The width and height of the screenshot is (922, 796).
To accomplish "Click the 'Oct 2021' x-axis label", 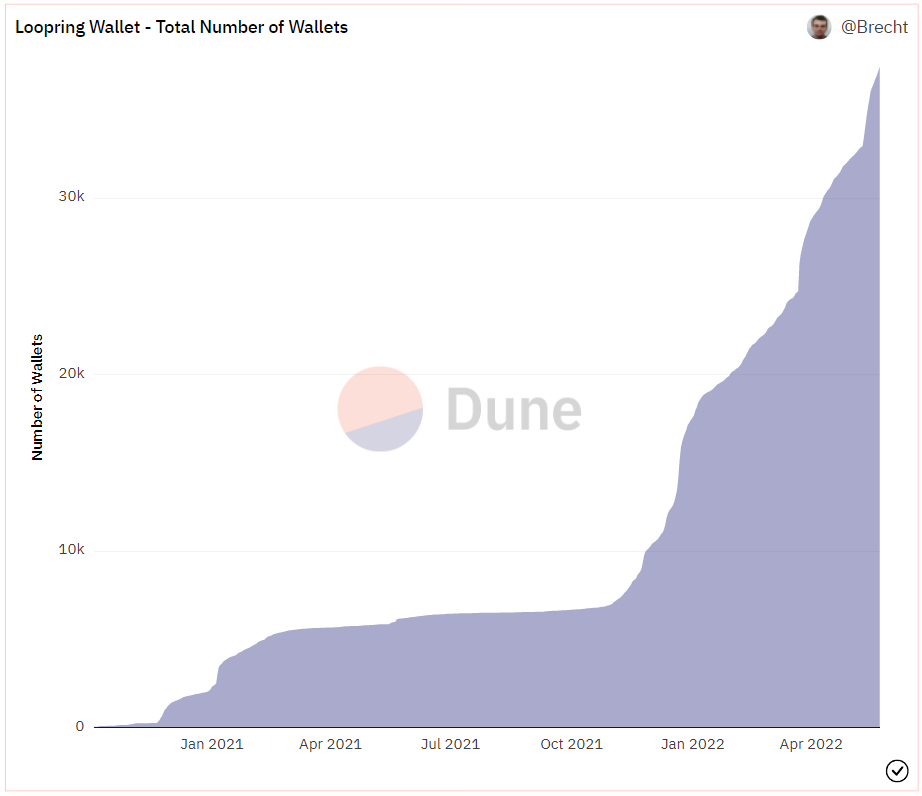I will (571, 744).
